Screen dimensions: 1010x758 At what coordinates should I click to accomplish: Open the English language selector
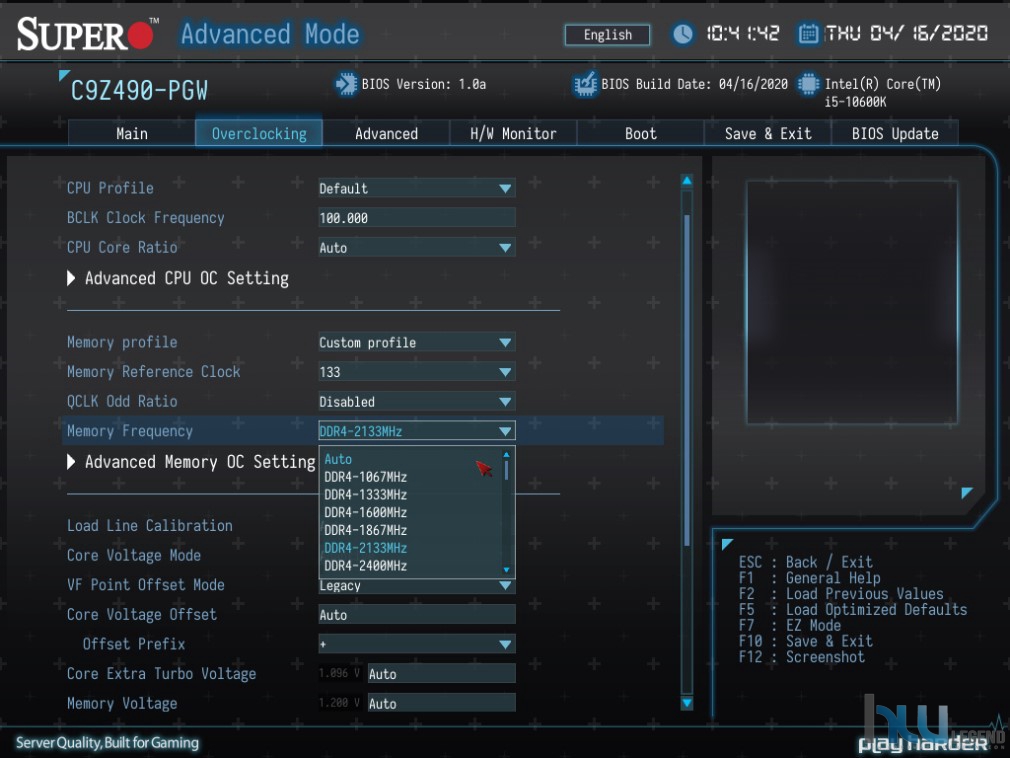[x=607, y=35]
